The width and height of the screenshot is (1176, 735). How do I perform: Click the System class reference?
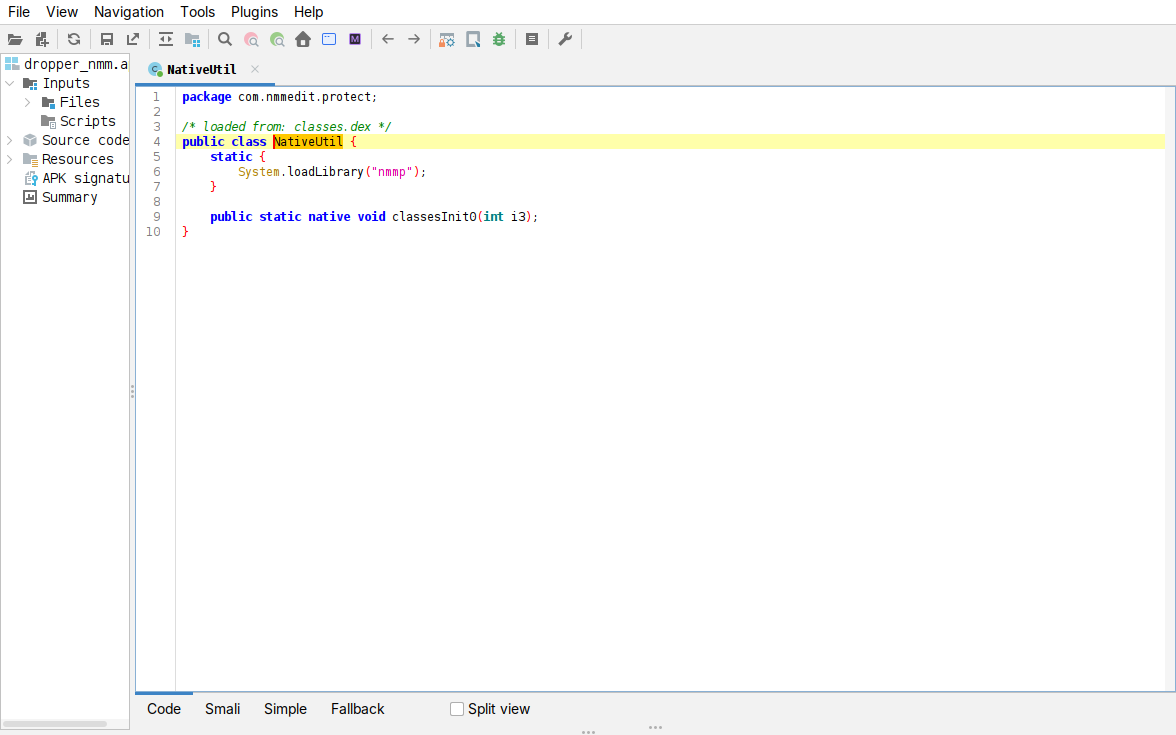point(259,172)
